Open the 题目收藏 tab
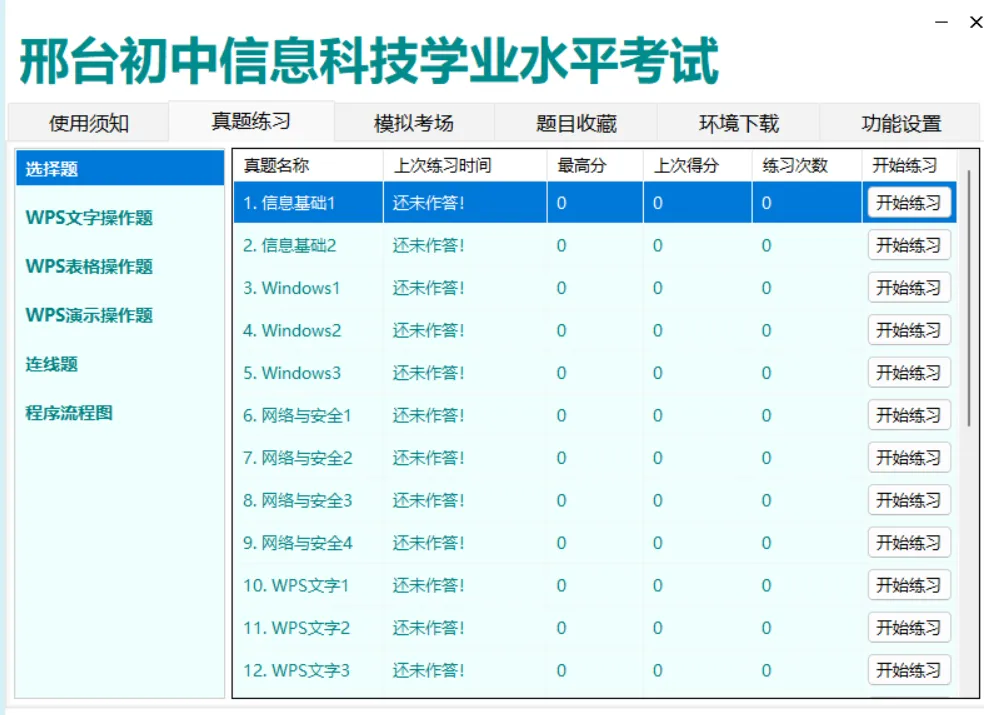 tap(577, 123)
